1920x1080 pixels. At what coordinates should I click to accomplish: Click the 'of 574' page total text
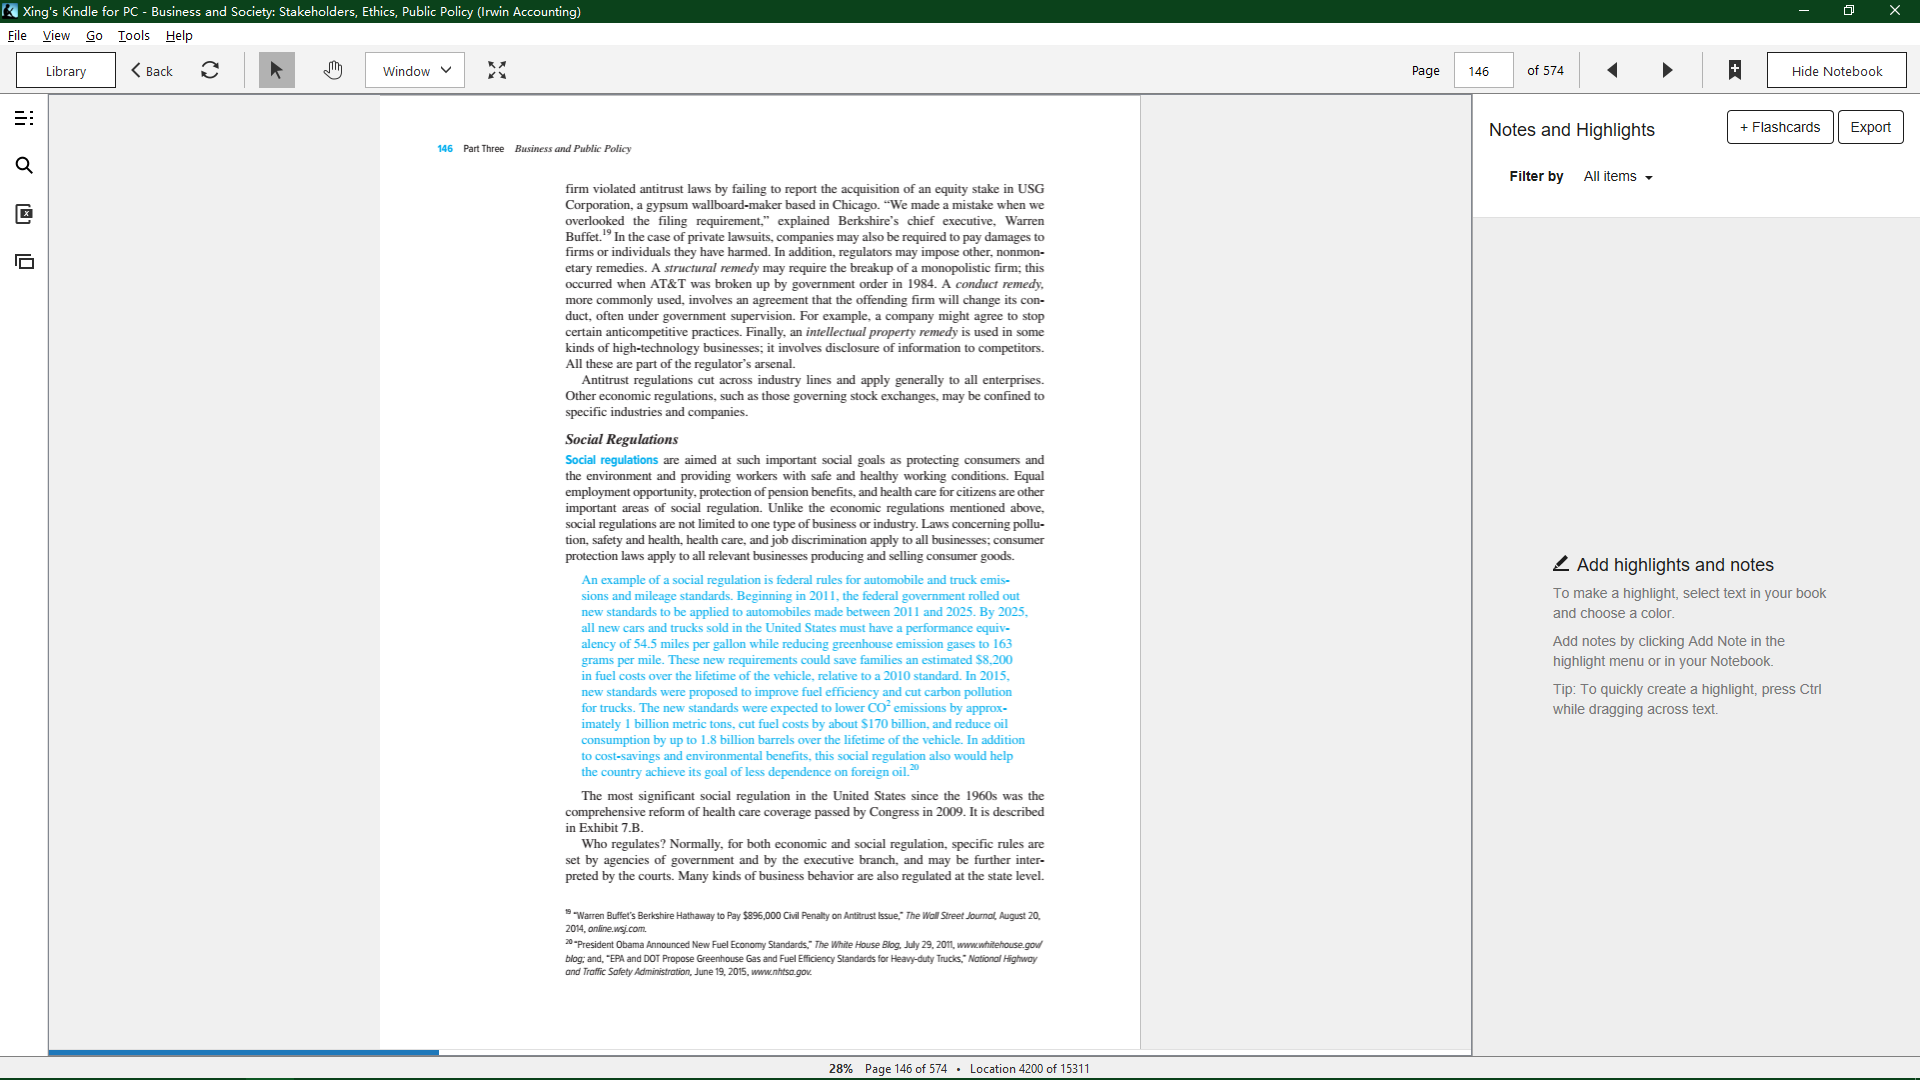point(1545,70)
